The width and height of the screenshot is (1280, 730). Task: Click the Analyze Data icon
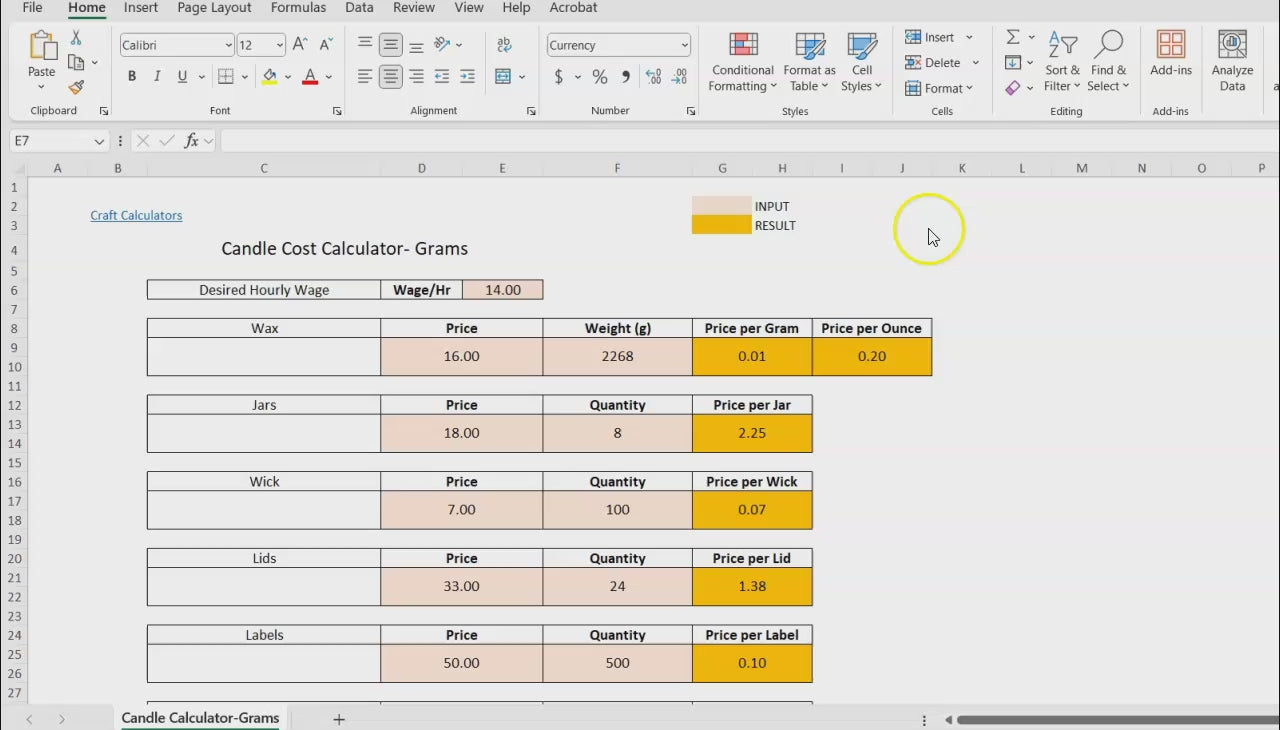click(x=1232, y=62)
